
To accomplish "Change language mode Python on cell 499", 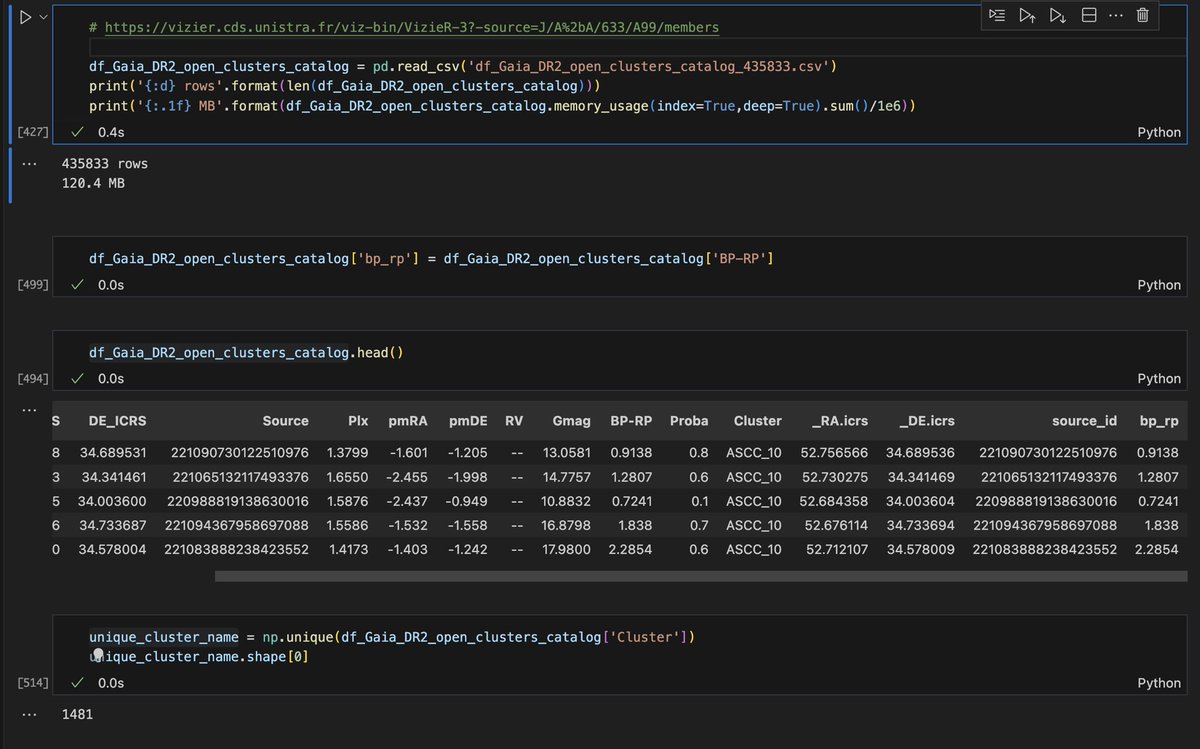I will 1159,285.
